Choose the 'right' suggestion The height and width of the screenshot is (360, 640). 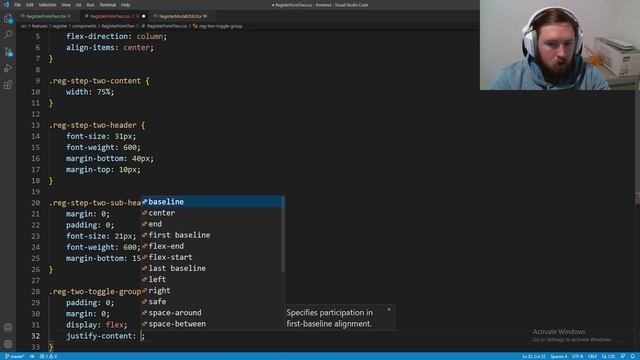coord(212,290)
